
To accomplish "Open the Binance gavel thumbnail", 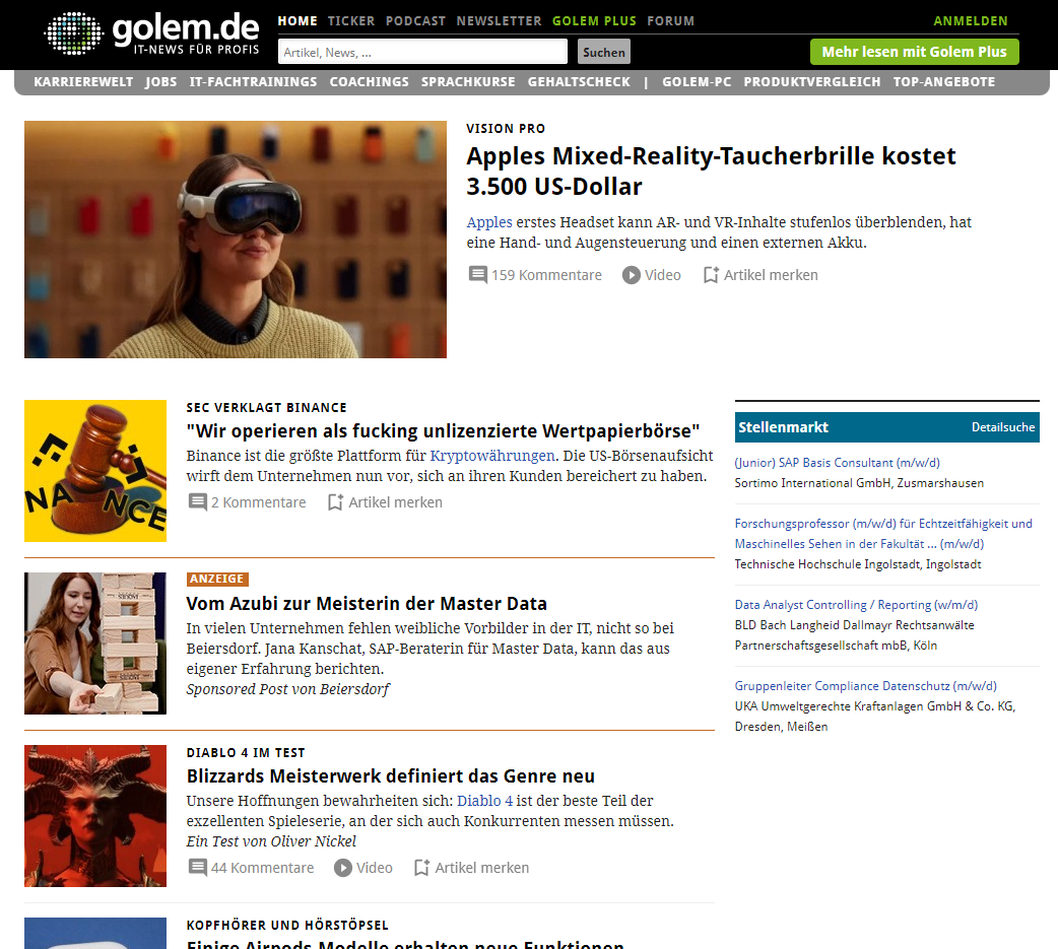I will coord(95,471).
